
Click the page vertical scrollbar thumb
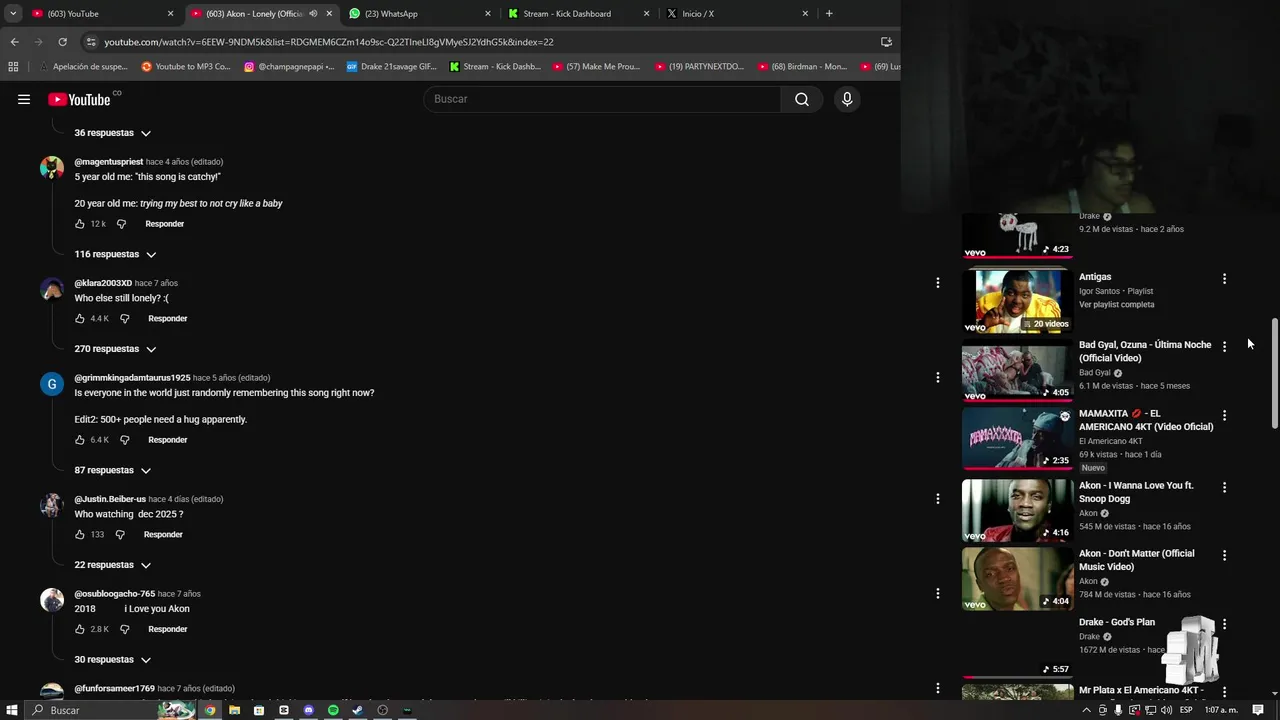coord(1275,374)
